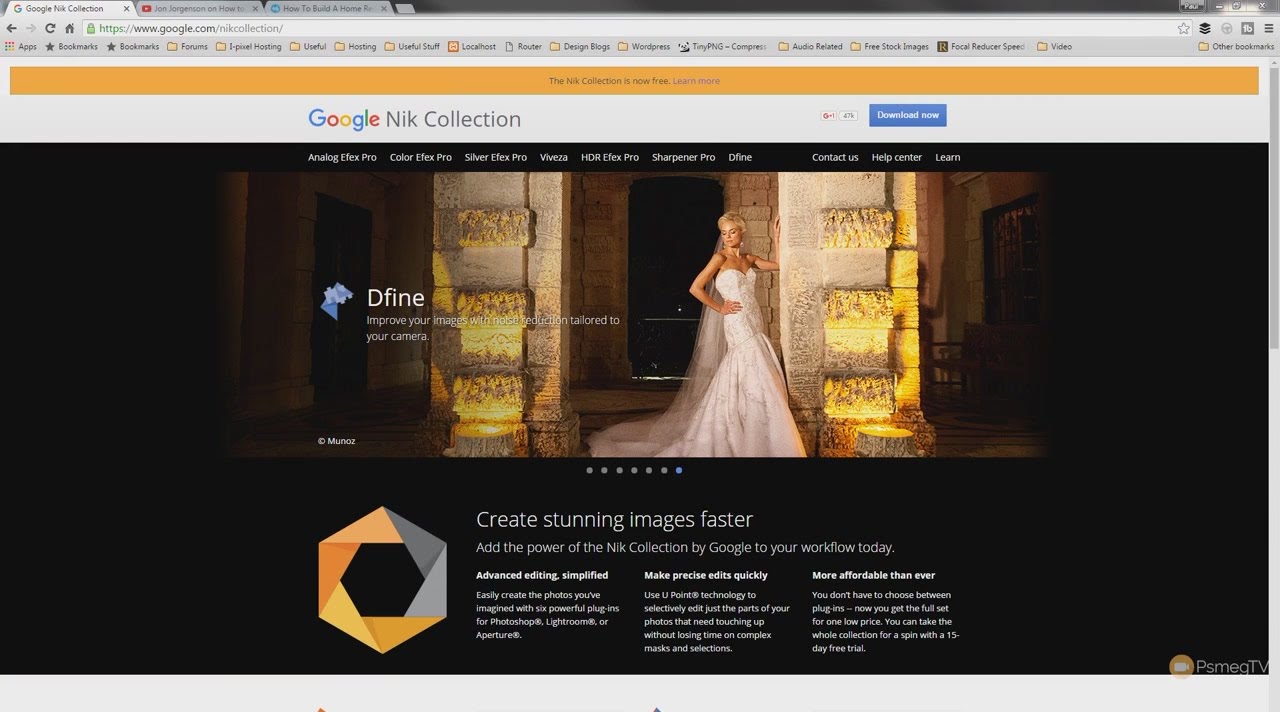Open the Localhost bookmark

pos(472,46)
